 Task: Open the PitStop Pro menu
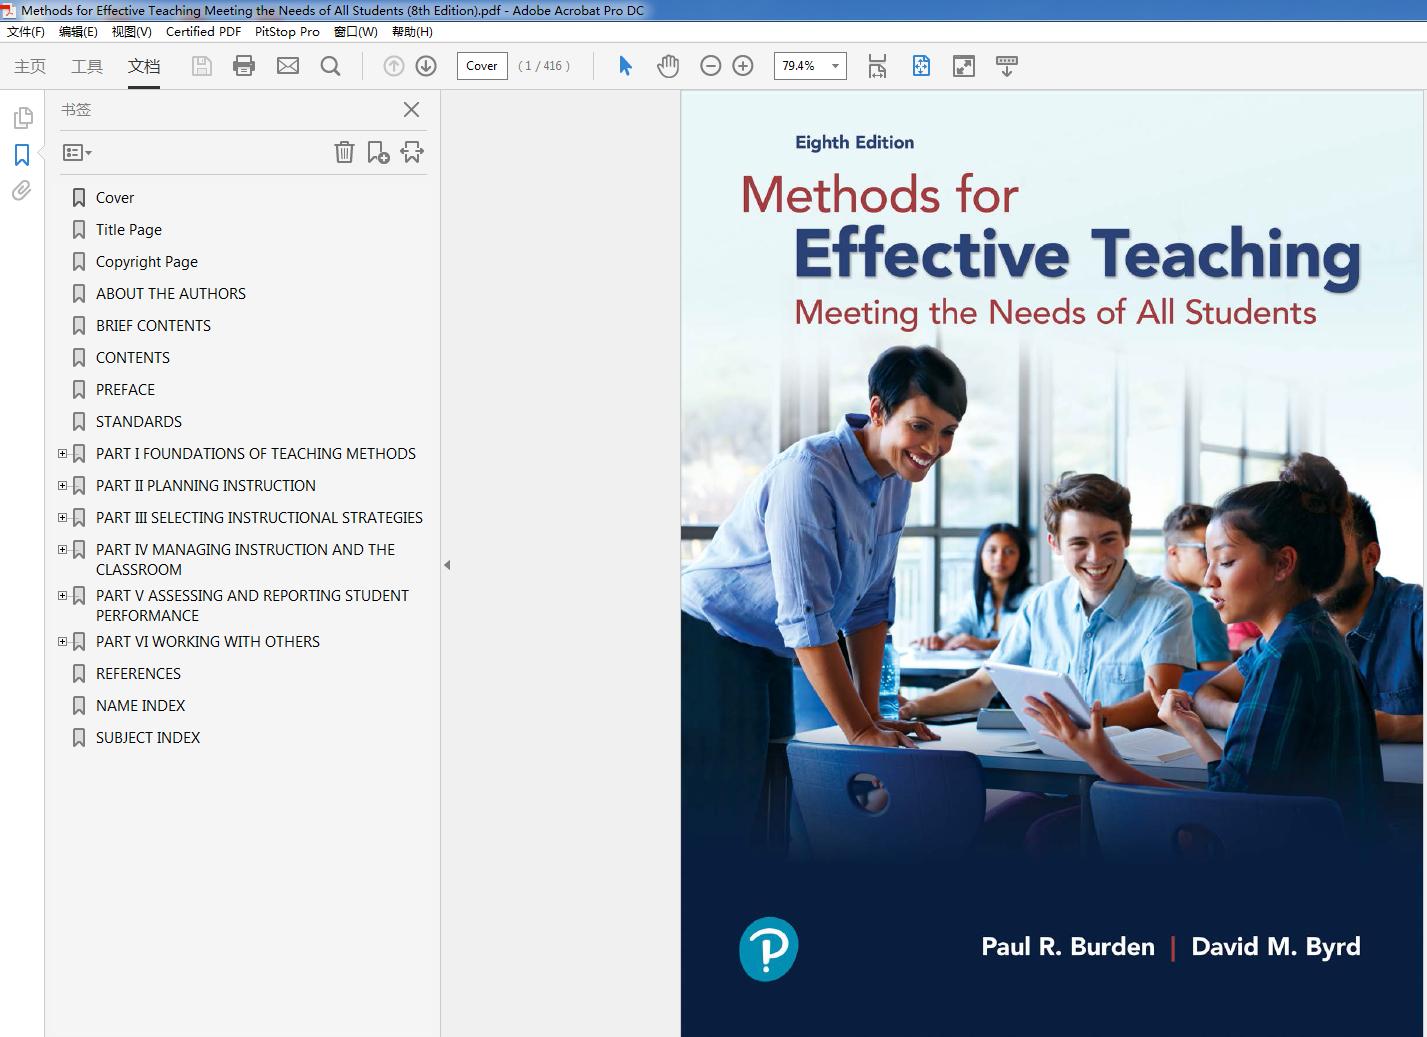click(x=287, y=32)
